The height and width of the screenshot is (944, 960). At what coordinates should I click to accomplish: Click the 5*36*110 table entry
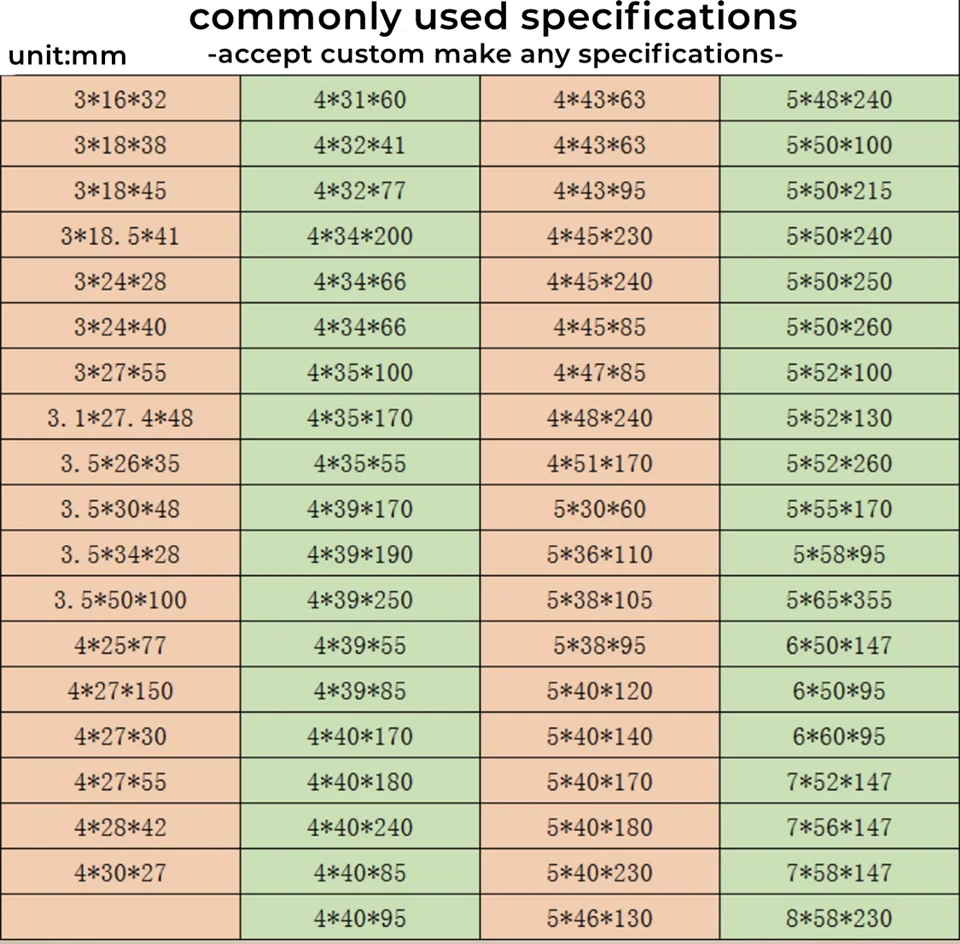(x=600, y=555)
